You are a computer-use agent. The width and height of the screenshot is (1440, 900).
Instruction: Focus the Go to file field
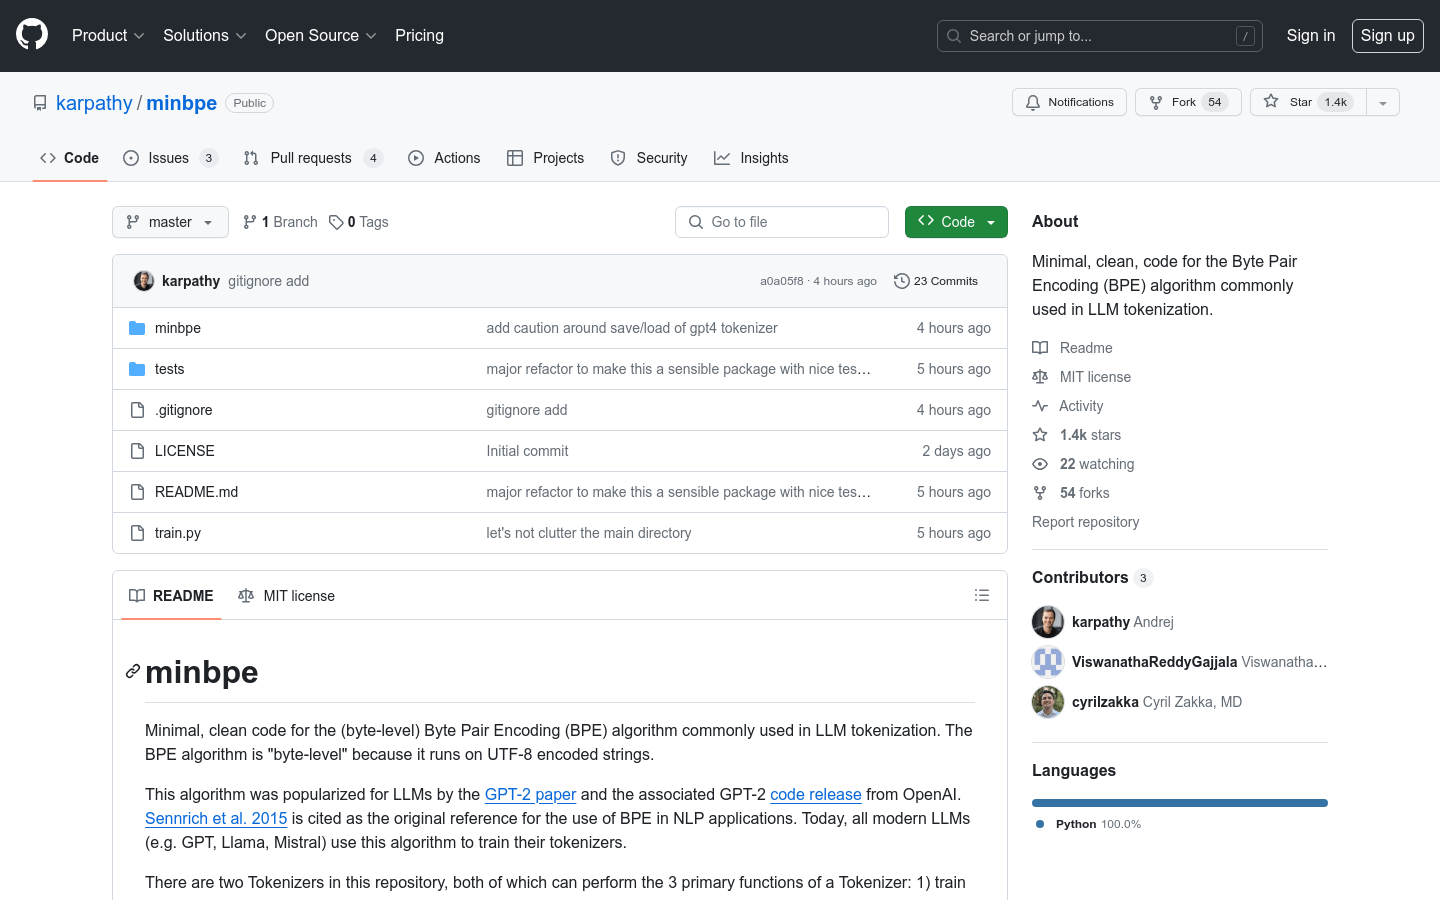(782, 222)
